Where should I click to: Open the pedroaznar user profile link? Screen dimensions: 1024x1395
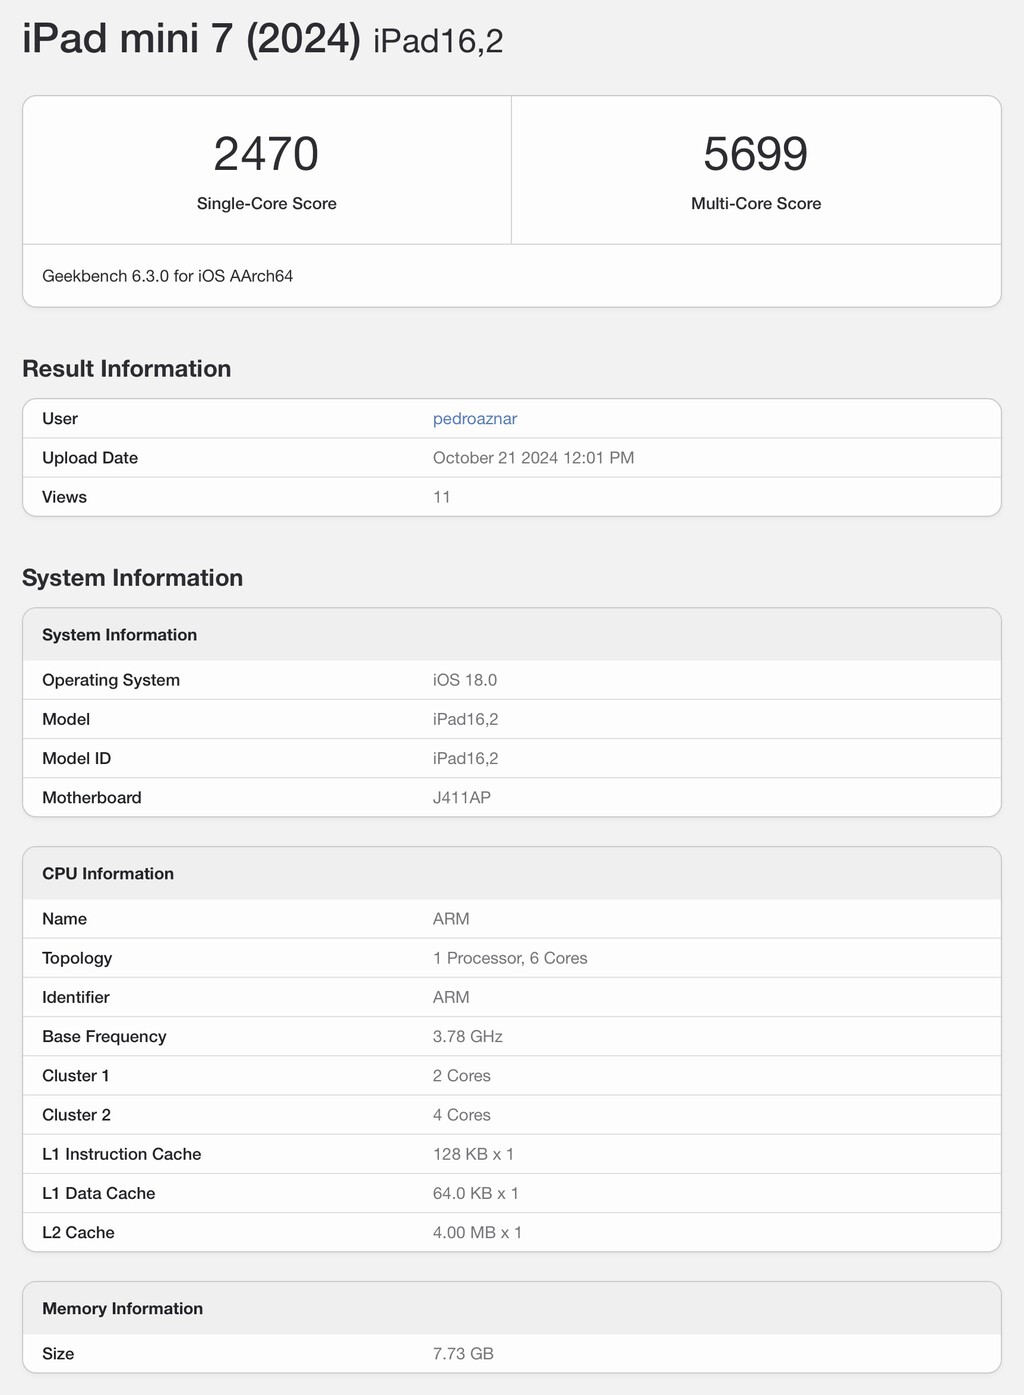[x=474, y=419]
